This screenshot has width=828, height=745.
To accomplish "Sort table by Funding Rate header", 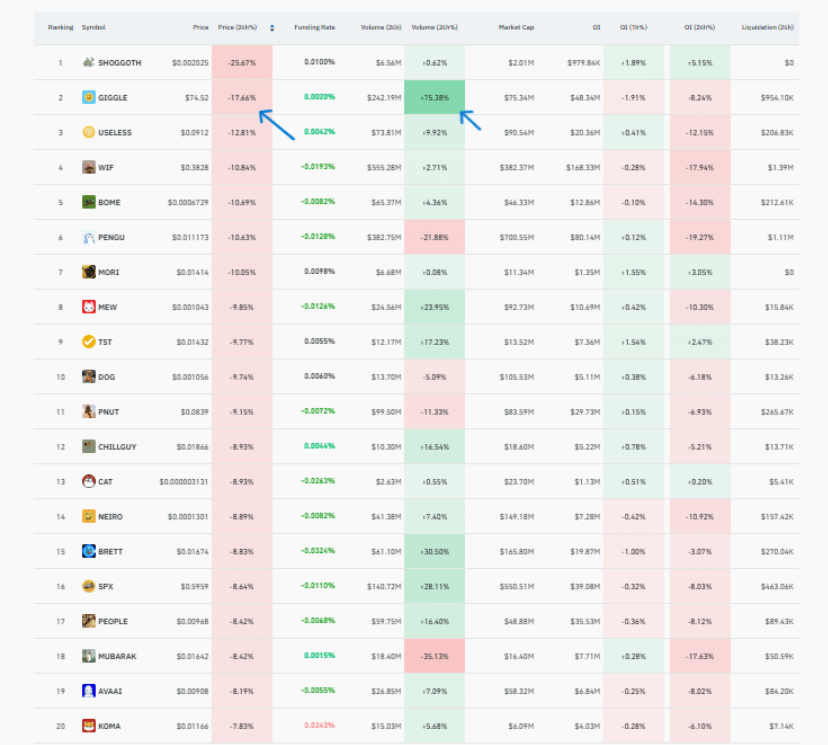I will coord(314,27).
